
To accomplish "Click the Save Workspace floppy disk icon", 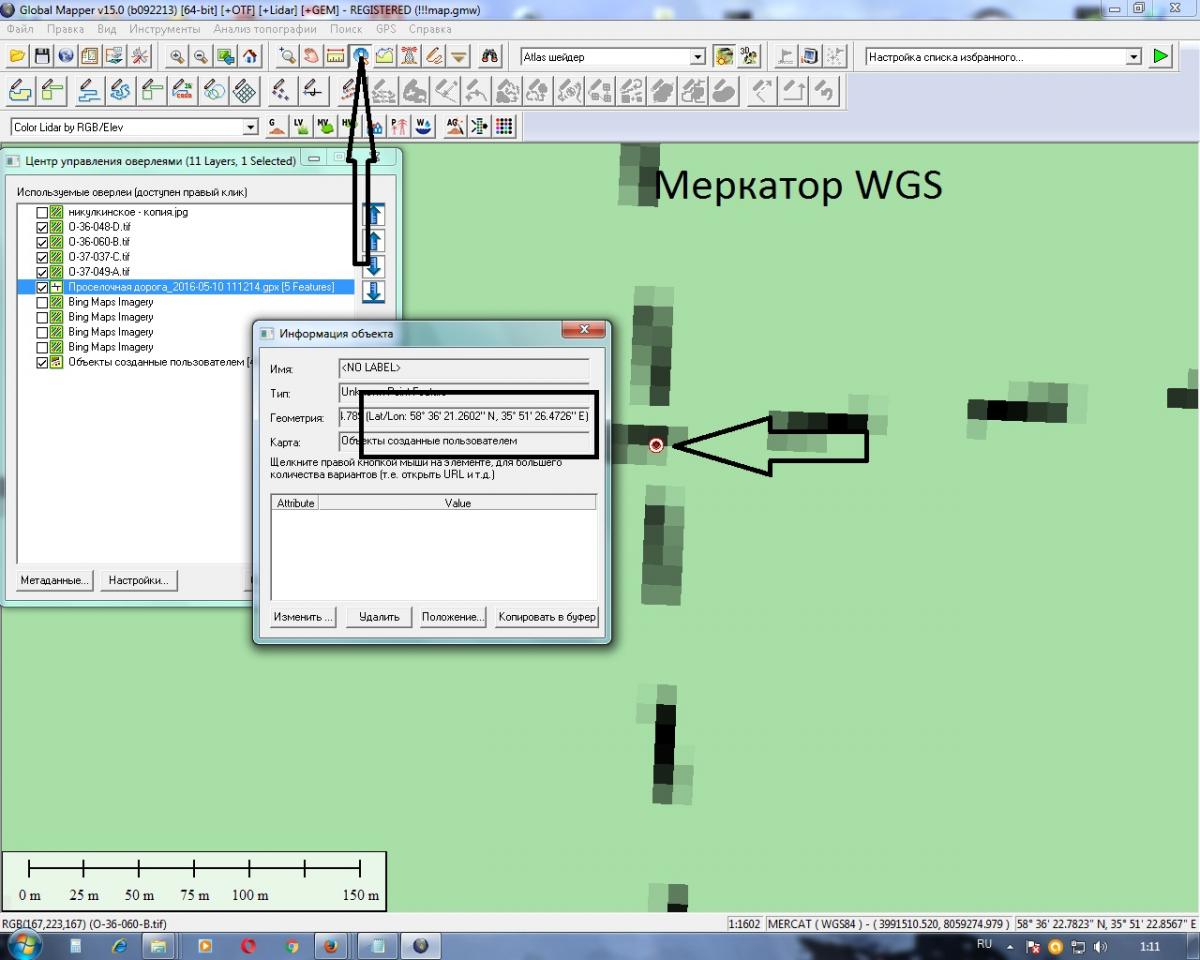I will 41,57.
